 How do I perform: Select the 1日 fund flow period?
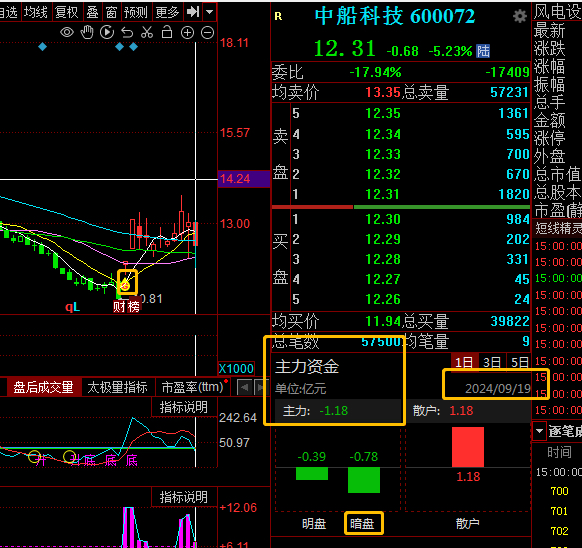(464, 362)
